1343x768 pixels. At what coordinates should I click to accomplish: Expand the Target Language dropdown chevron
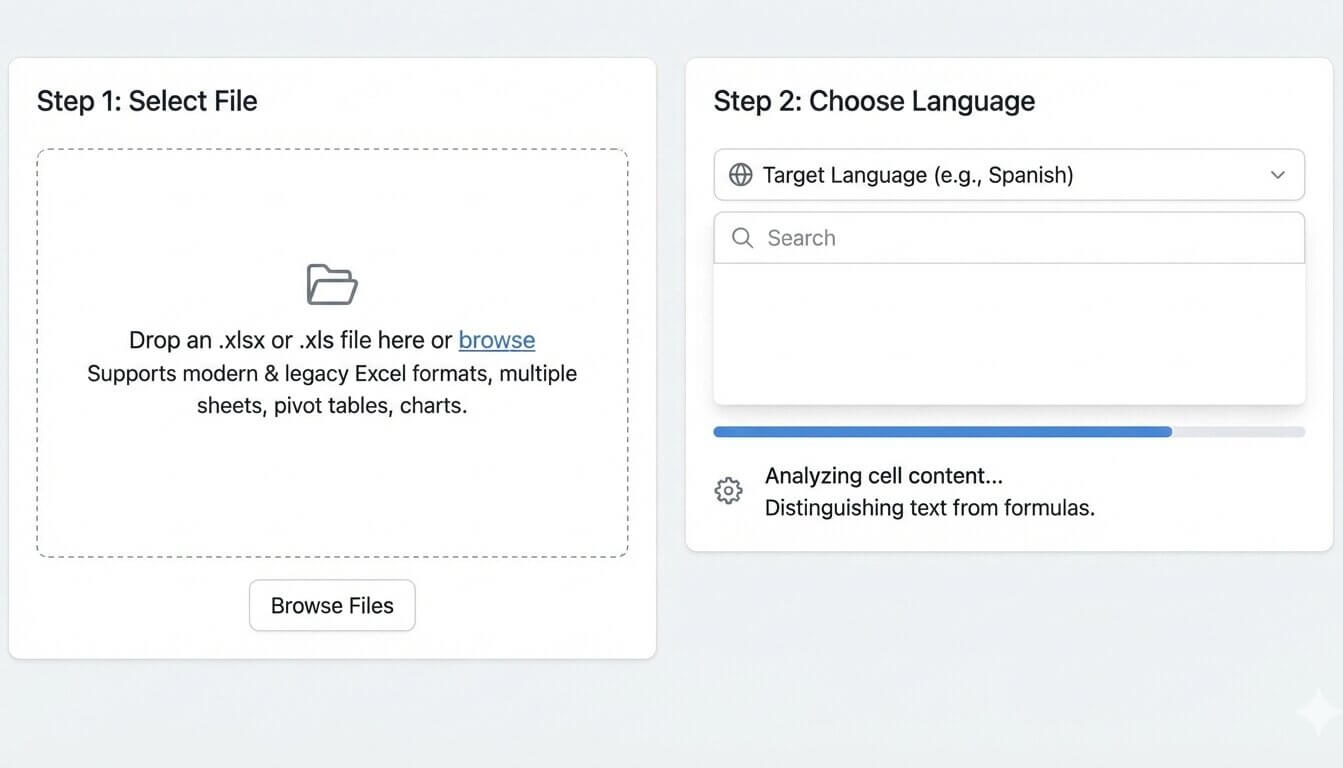point(1277,175)
